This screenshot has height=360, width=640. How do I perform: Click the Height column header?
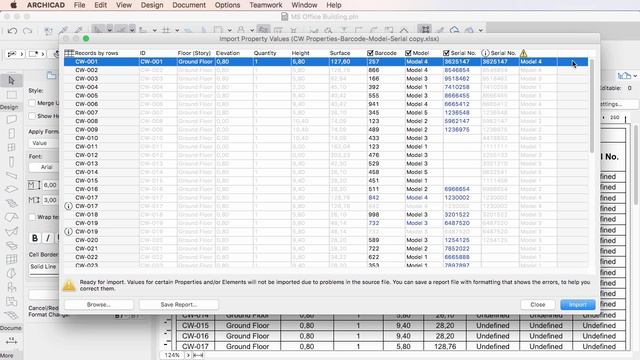point(300,53)
